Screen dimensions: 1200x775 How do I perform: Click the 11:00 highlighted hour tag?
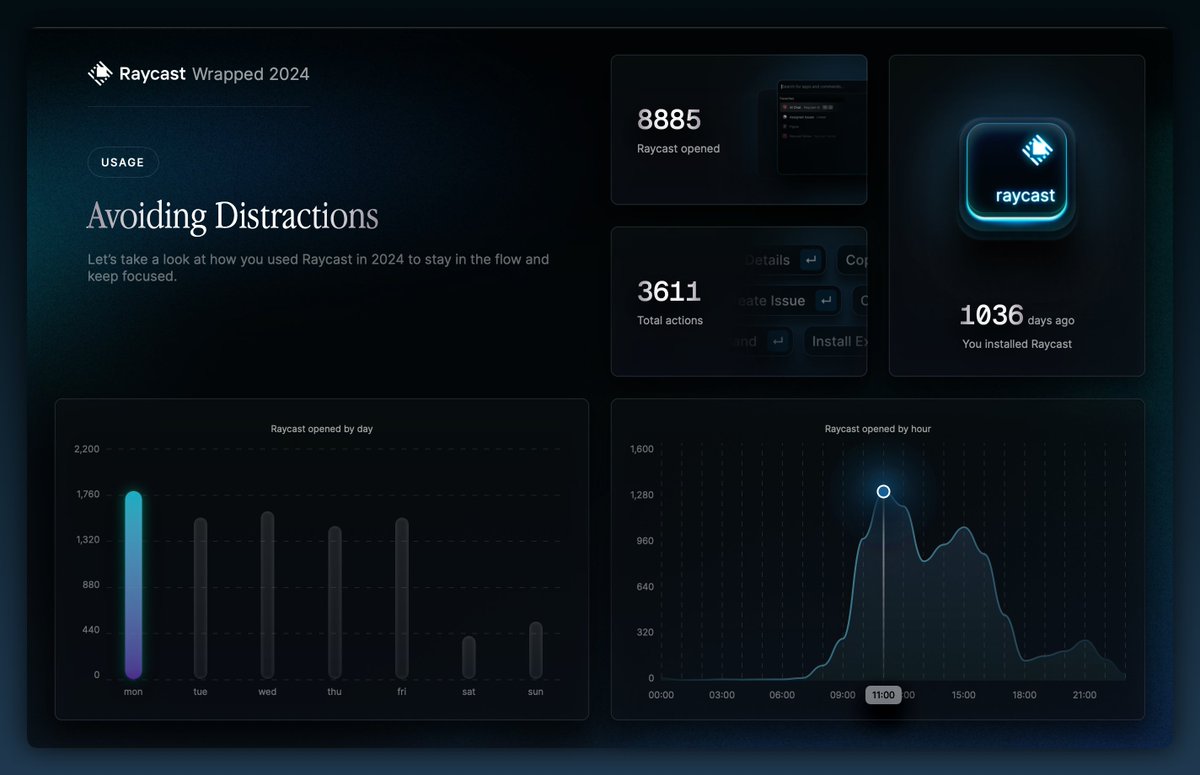click(883, 695)
